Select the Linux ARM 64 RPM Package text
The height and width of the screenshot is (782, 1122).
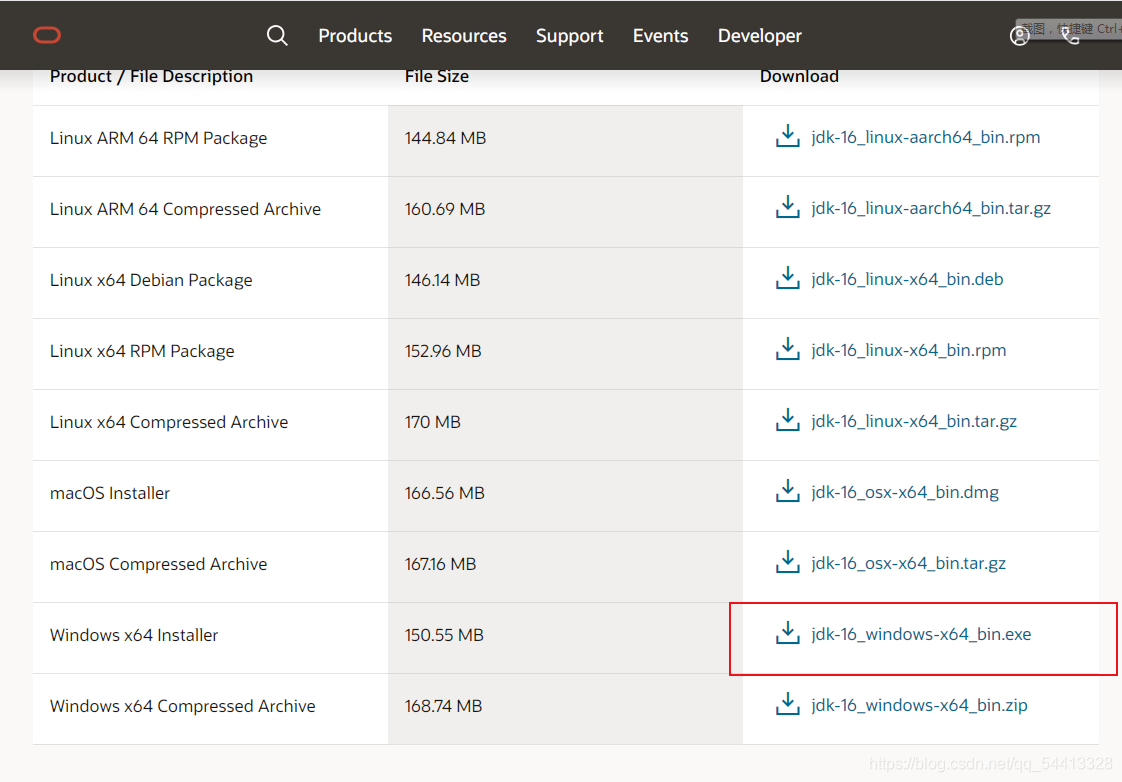click(x=158, y=138)
